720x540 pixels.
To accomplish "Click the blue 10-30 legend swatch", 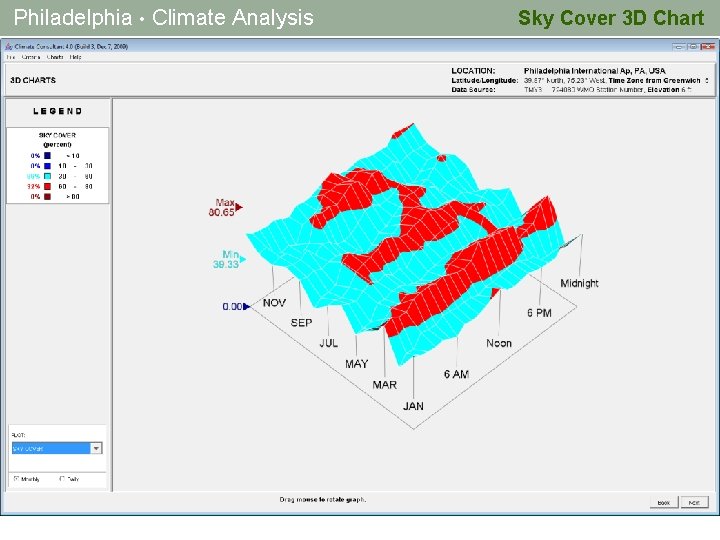I will 47,166.
